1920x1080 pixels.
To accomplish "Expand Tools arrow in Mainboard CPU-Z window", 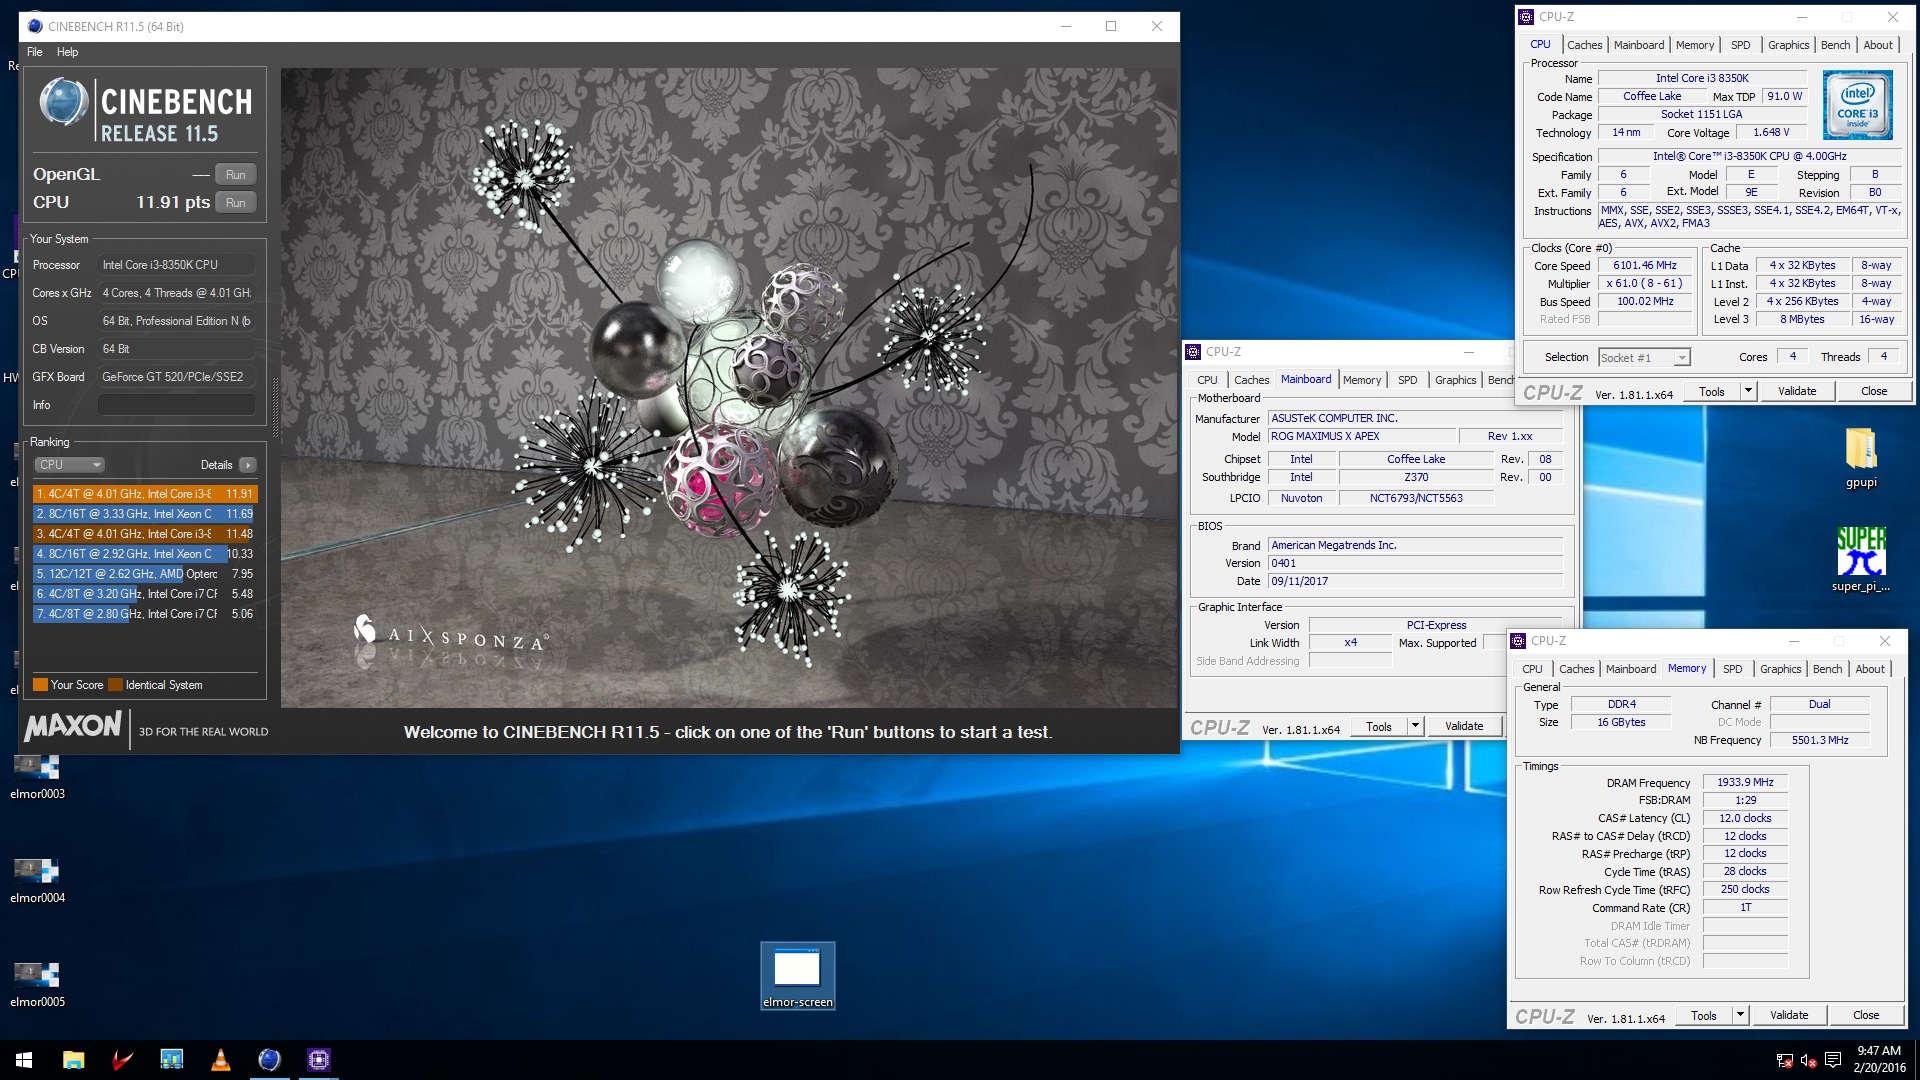I will (x=1415, y=727).
